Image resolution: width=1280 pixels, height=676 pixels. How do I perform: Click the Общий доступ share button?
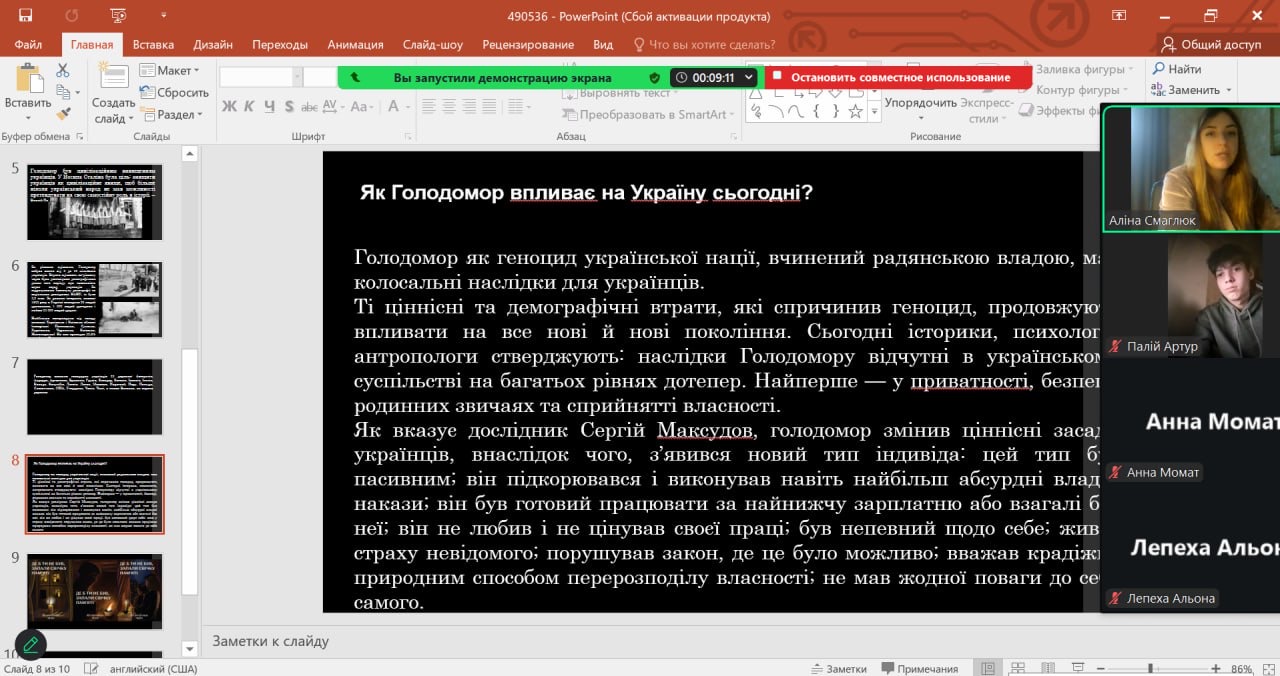click(x=1211, y=44)
